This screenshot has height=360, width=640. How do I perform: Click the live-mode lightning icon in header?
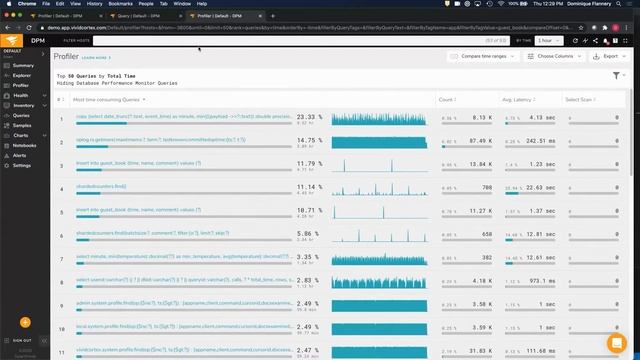pyautogui.click(x=585, y=41)
